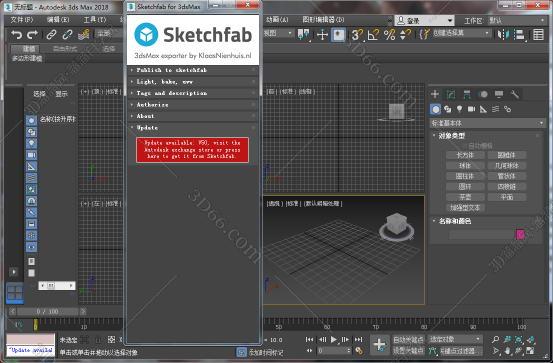The height and width of the screenshot is (363, 553).
Task: Select the Cameras category icon
Action: point(472,109)
